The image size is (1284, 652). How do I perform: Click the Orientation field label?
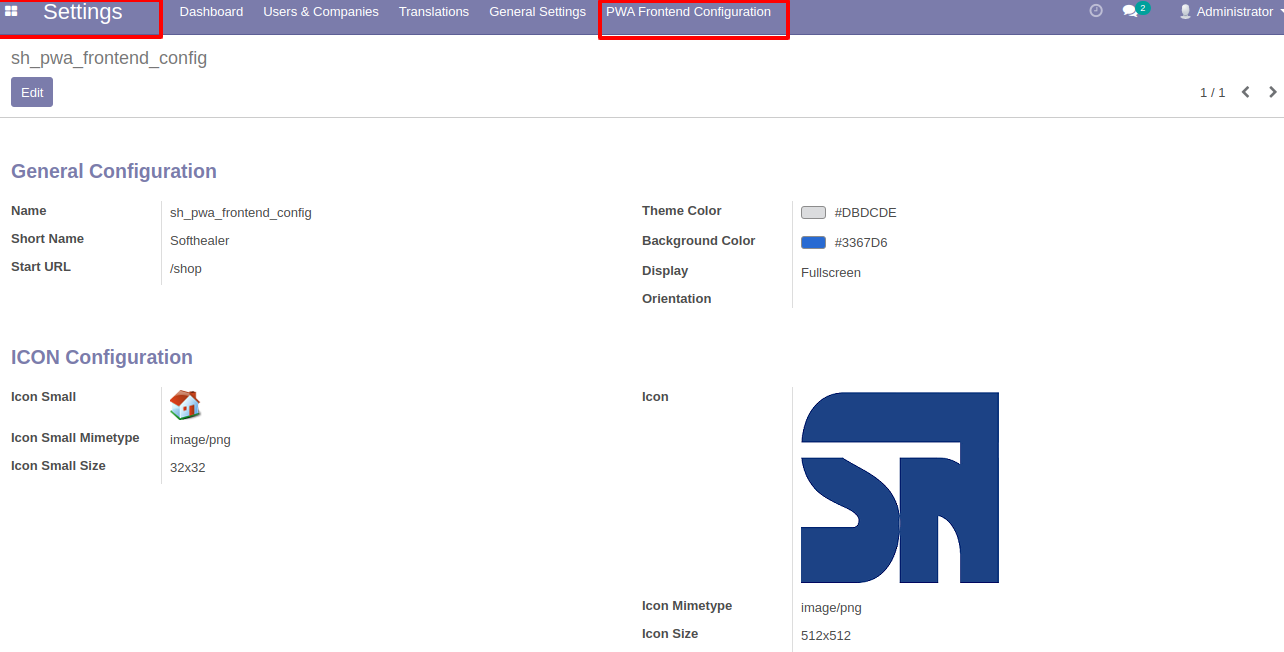pos(677,299)
